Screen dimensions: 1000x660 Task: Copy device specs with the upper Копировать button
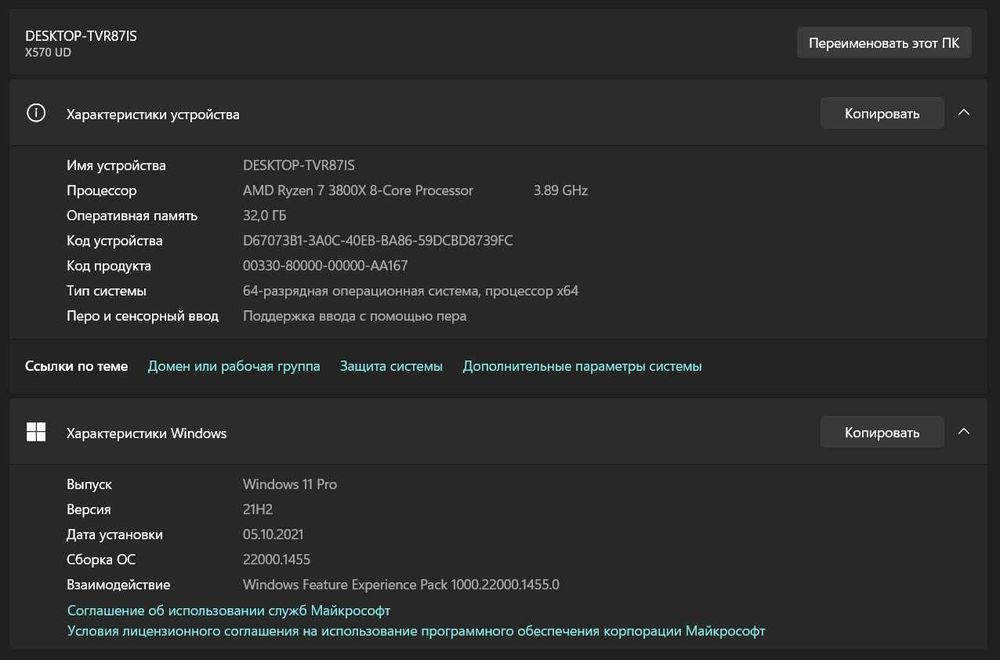pos(881,113)
